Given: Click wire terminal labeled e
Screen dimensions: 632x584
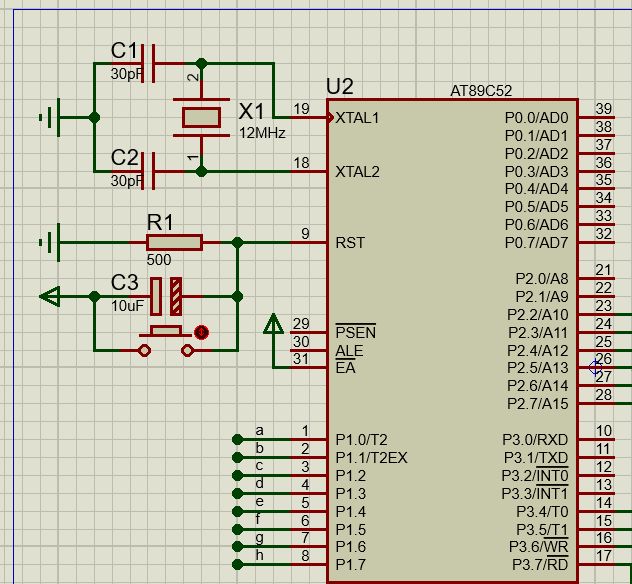Looking at the screenshot, I should point(238,511).
